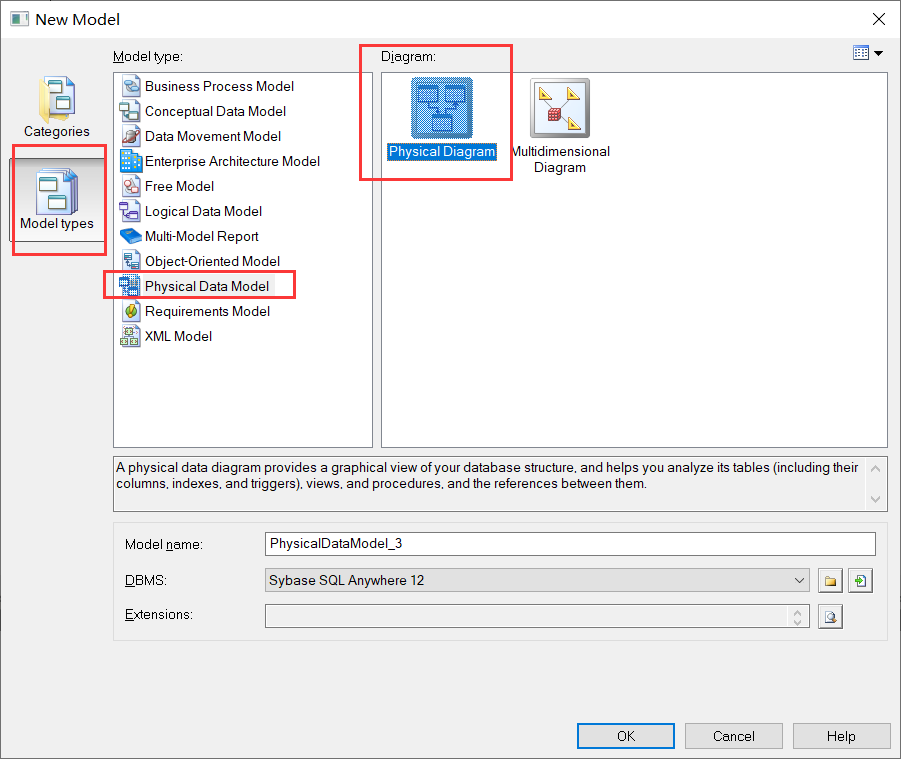Open the diagram view options arrow
Viewport: 901px width, 759px height.
pos(879,53)
